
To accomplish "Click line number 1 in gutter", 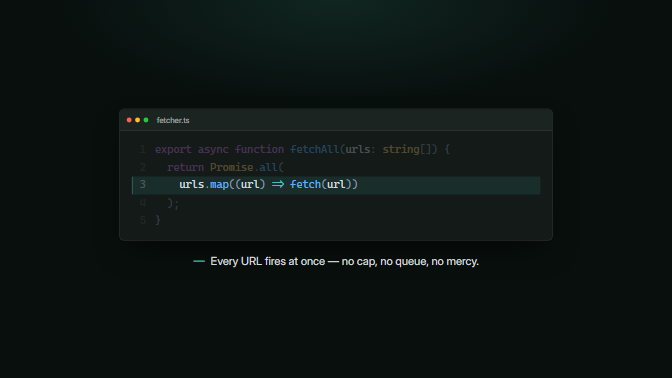I will (x=143, y=149).
